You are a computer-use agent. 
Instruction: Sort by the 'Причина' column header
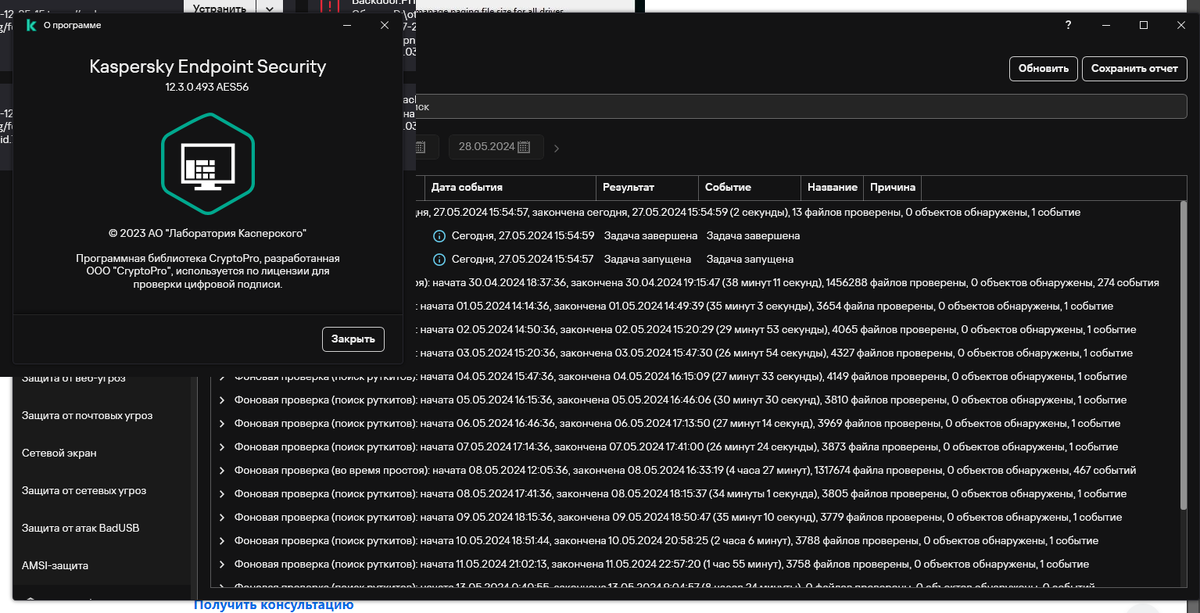891,187
